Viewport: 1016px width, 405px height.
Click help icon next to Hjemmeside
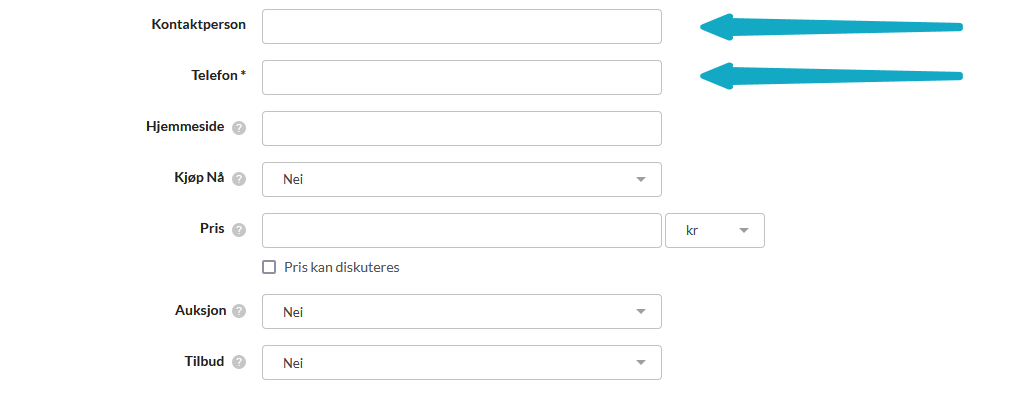click(239, 128)
